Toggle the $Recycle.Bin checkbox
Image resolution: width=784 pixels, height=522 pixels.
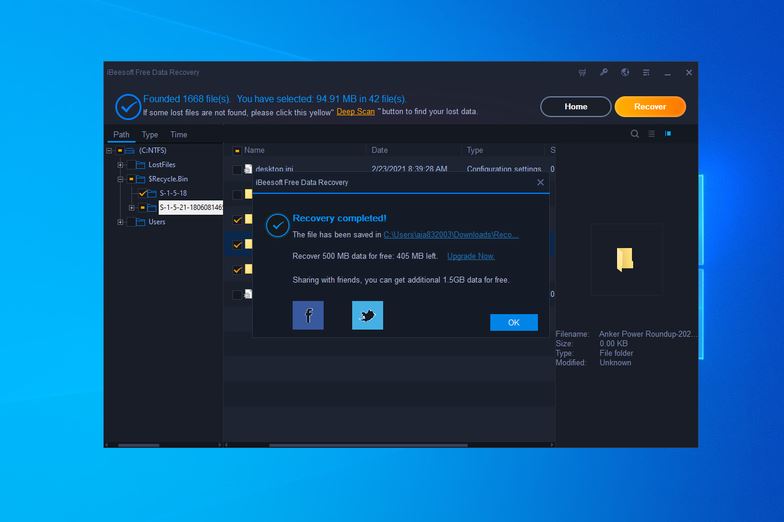click(131, 179)
